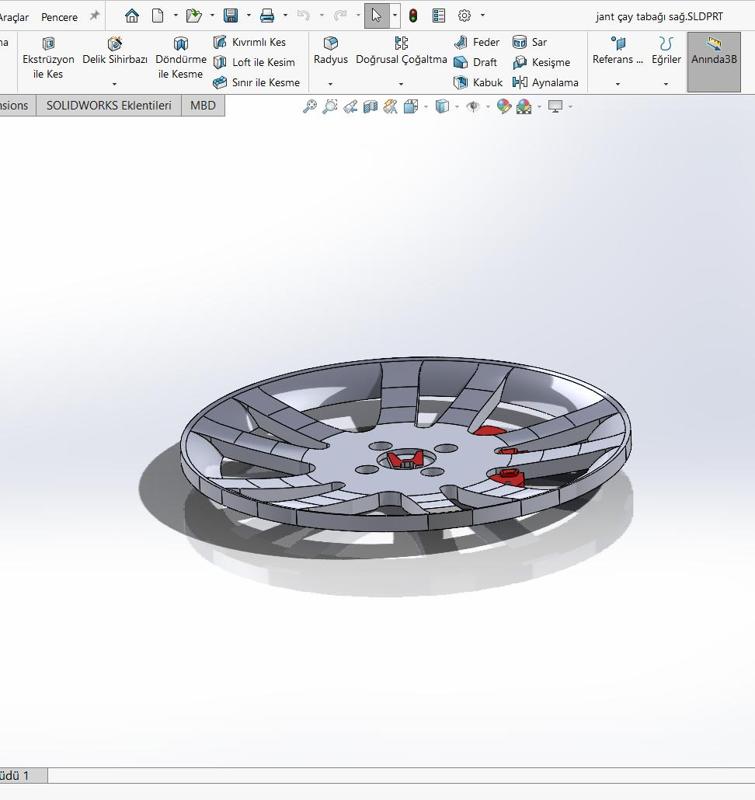Click the Undo arrow icon
The image size is (755, 800).
tap(304, 16)
